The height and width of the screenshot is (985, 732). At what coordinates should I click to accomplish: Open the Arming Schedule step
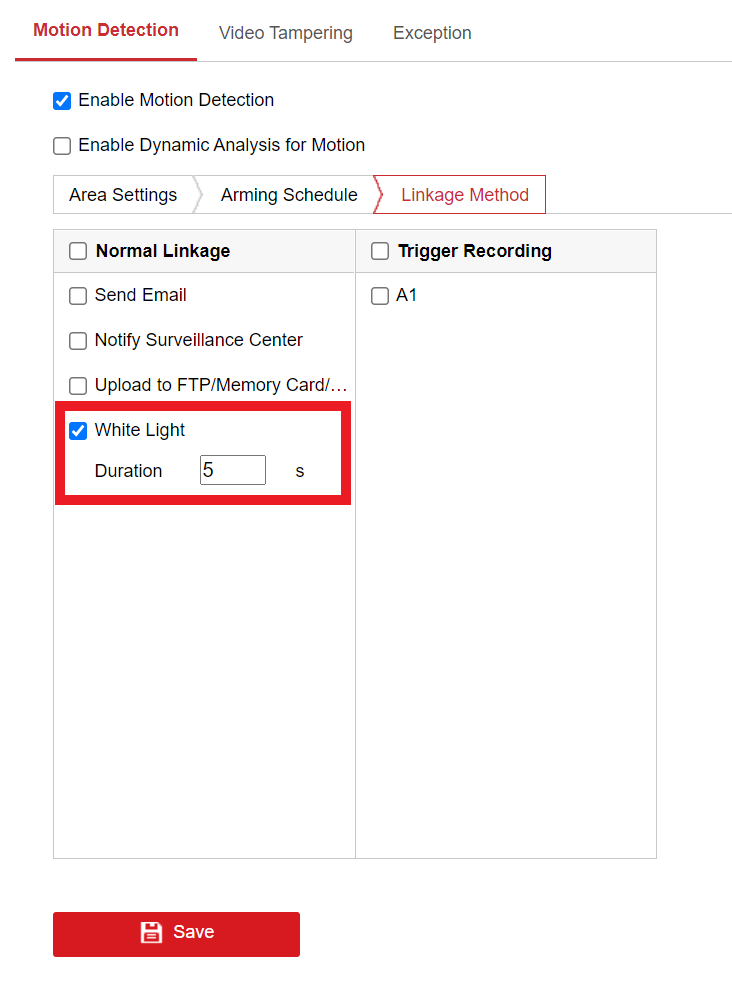(x=289, y=195)
